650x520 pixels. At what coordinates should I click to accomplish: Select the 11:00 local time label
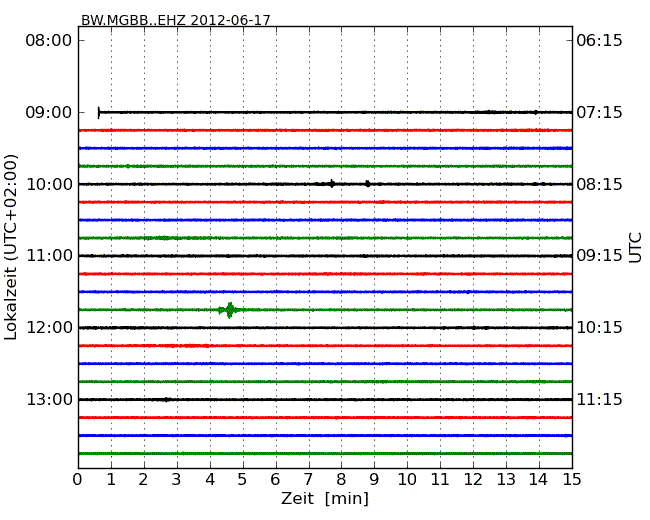click(x=49, y=256)
